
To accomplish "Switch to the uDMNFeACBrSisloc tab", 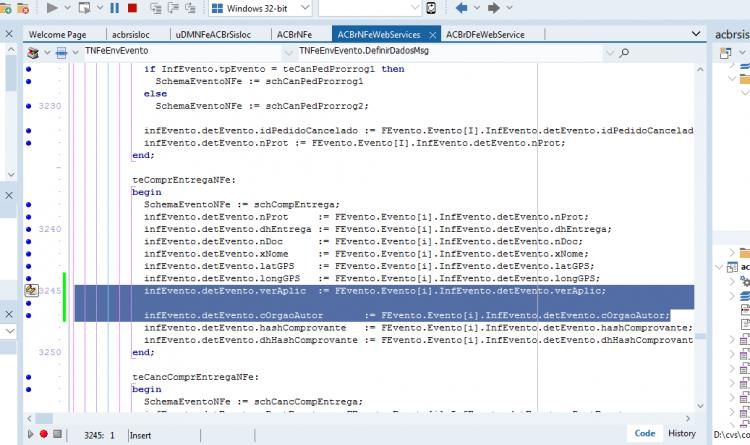I will [x=213, y=34].
